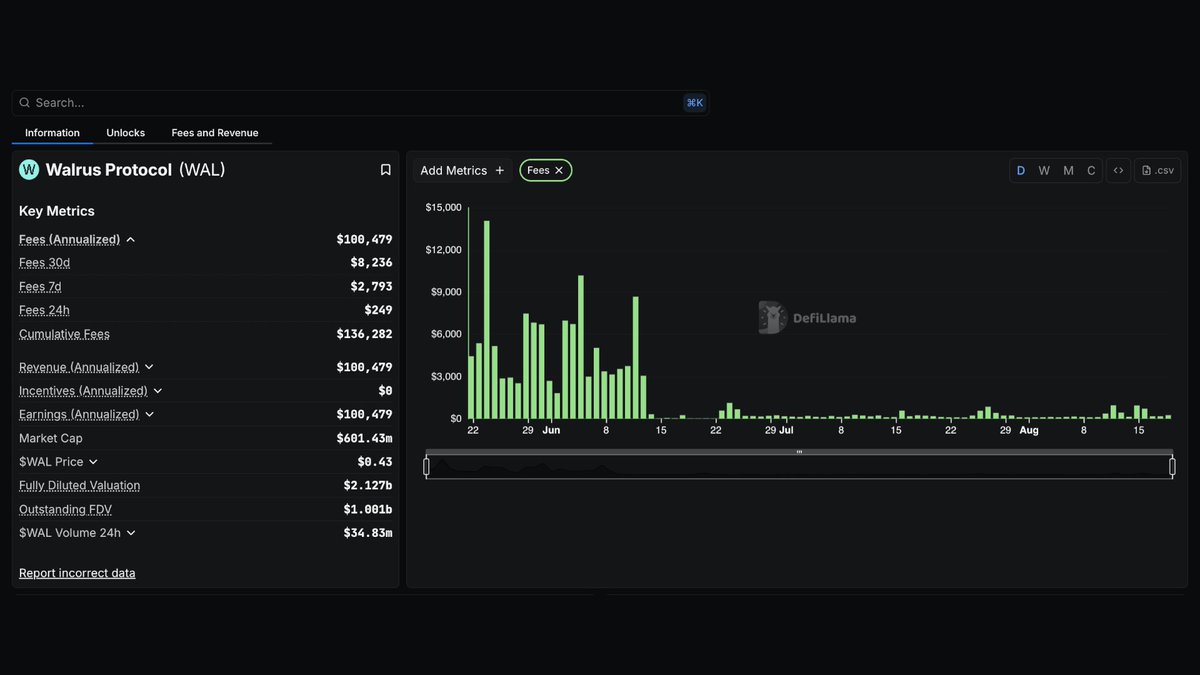Click the right handle of the range slider

click(x=1172, y=466)
